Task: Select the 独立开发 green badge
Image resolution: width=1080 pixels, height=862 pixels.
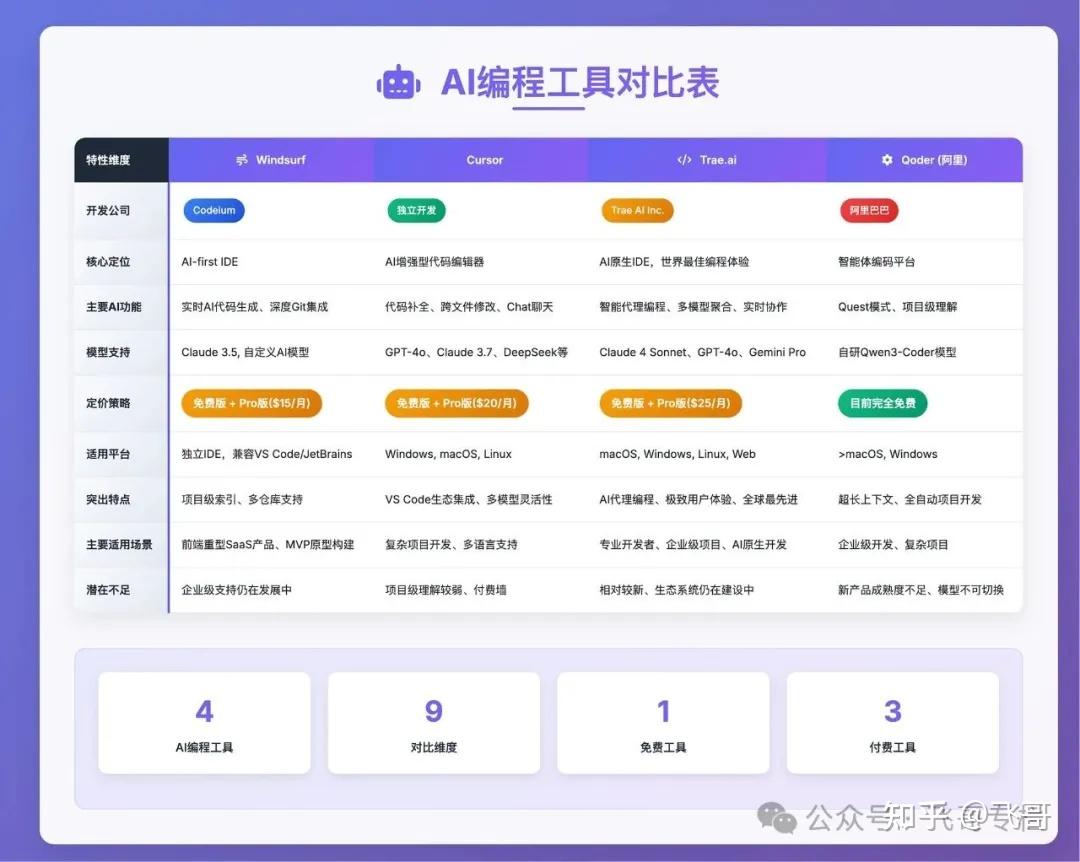Action: [416, 210]
